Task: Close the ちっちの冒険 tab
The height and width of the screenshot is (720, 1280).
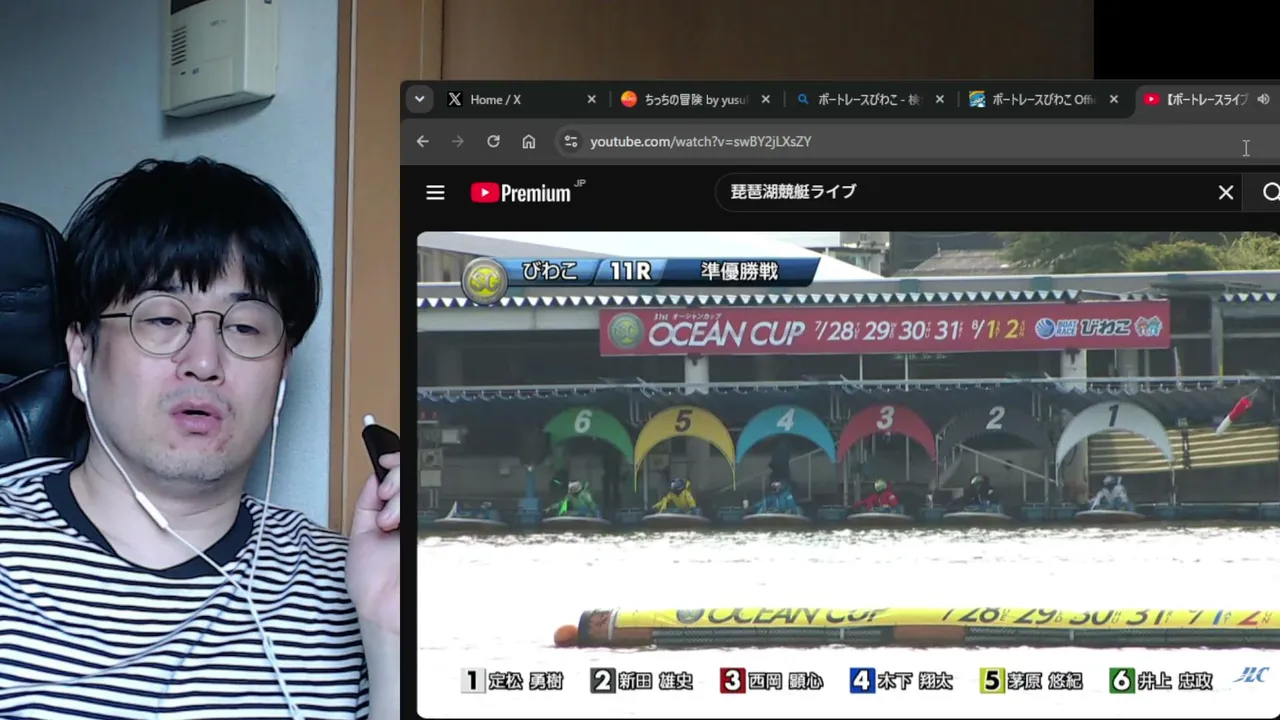Action: coord(766,100)
